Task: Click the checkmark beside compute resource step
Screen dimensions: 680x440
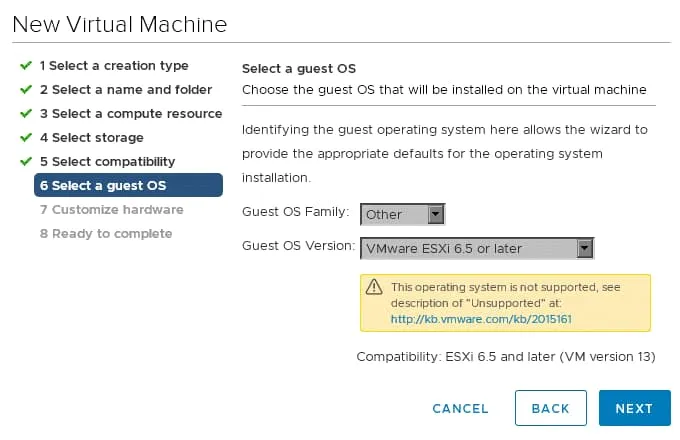Action: 25,114
